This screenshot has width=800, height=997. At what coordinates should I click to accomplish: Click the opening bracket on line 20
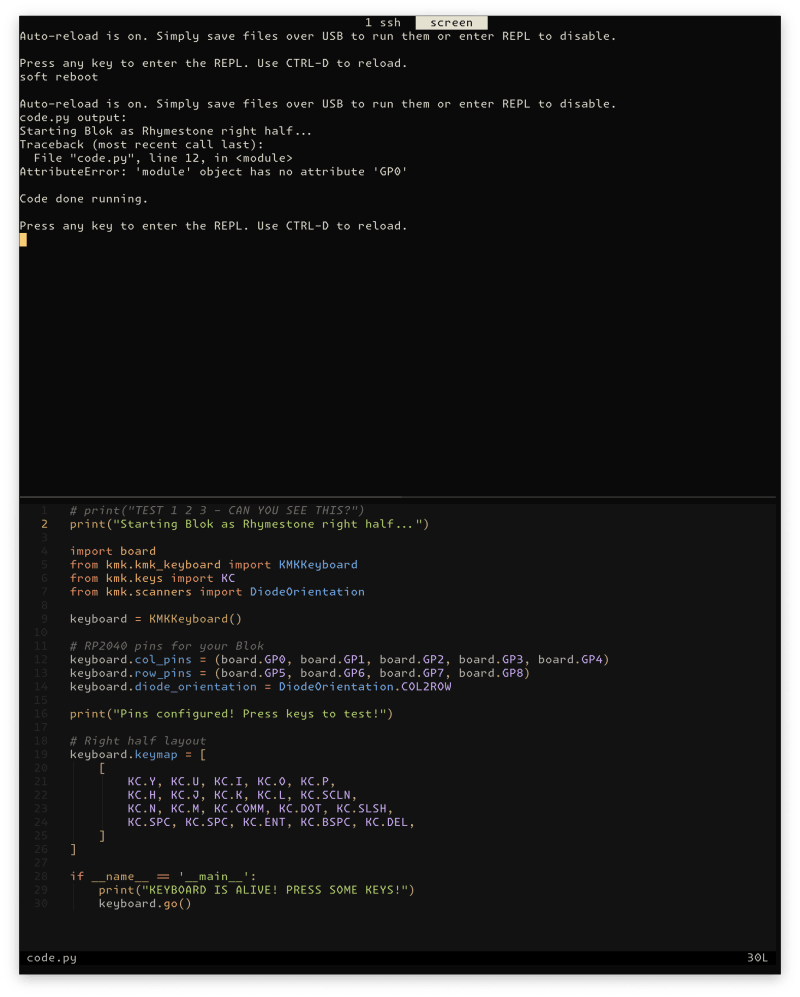pos(100,767)
